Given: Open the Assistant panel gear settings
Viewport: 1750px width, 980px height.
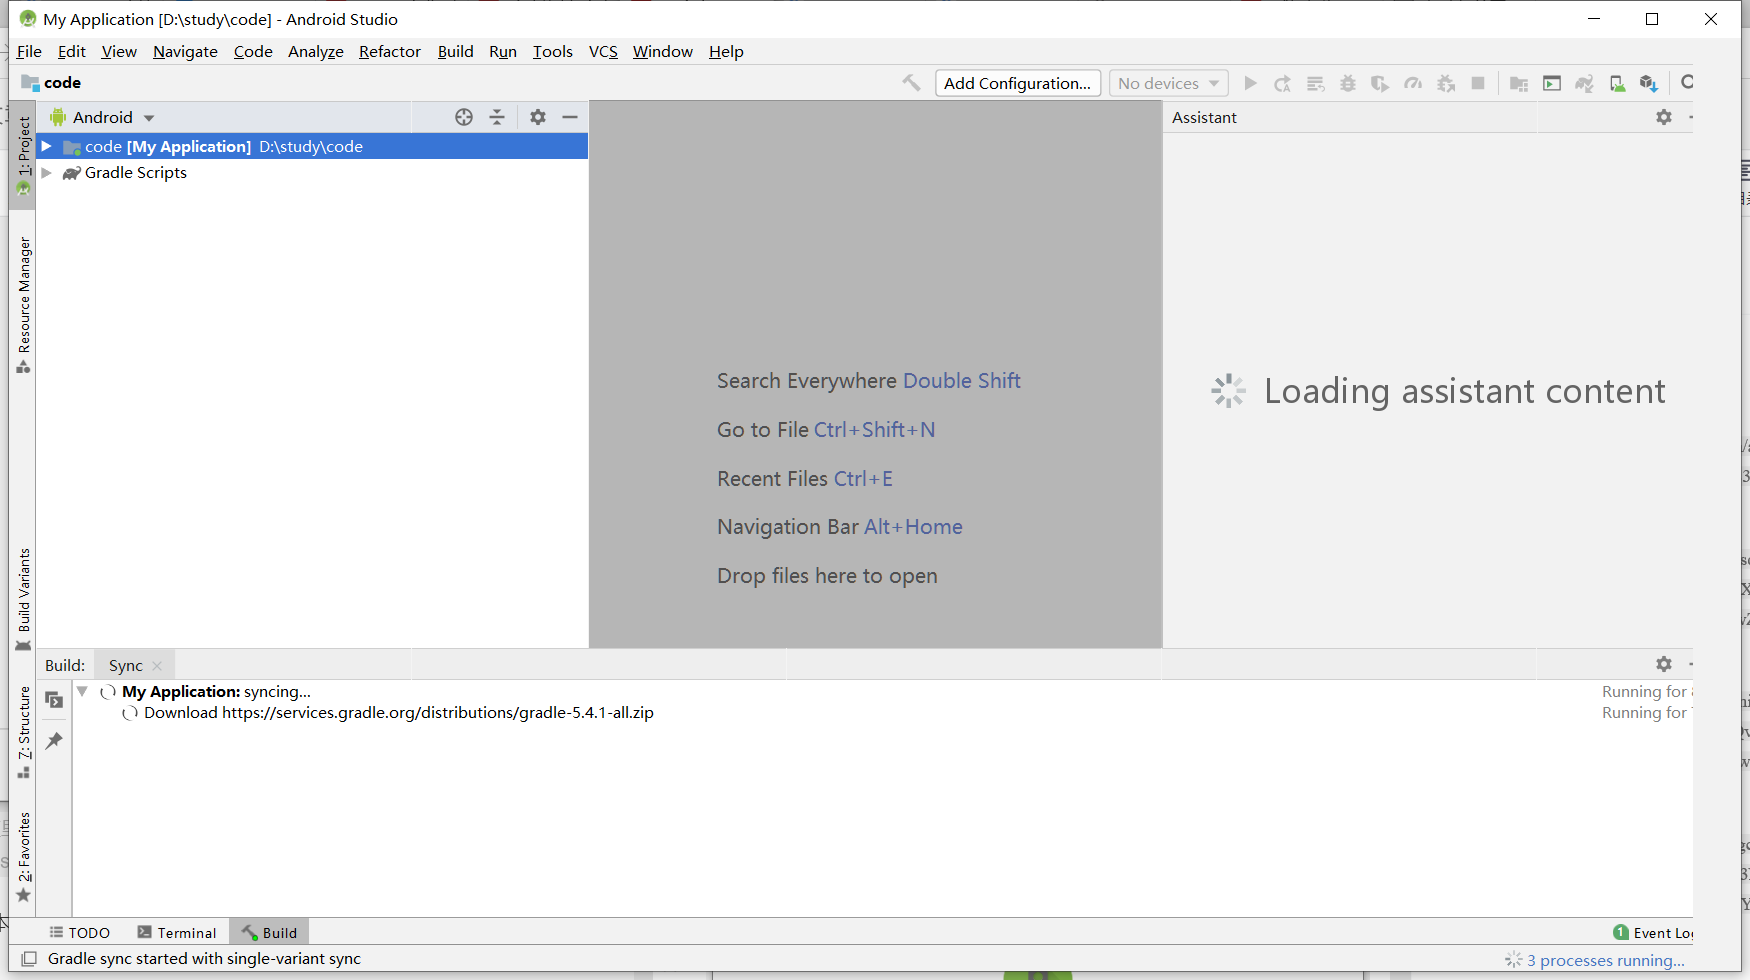Looking at the screenshot, I should [1664, 117].
